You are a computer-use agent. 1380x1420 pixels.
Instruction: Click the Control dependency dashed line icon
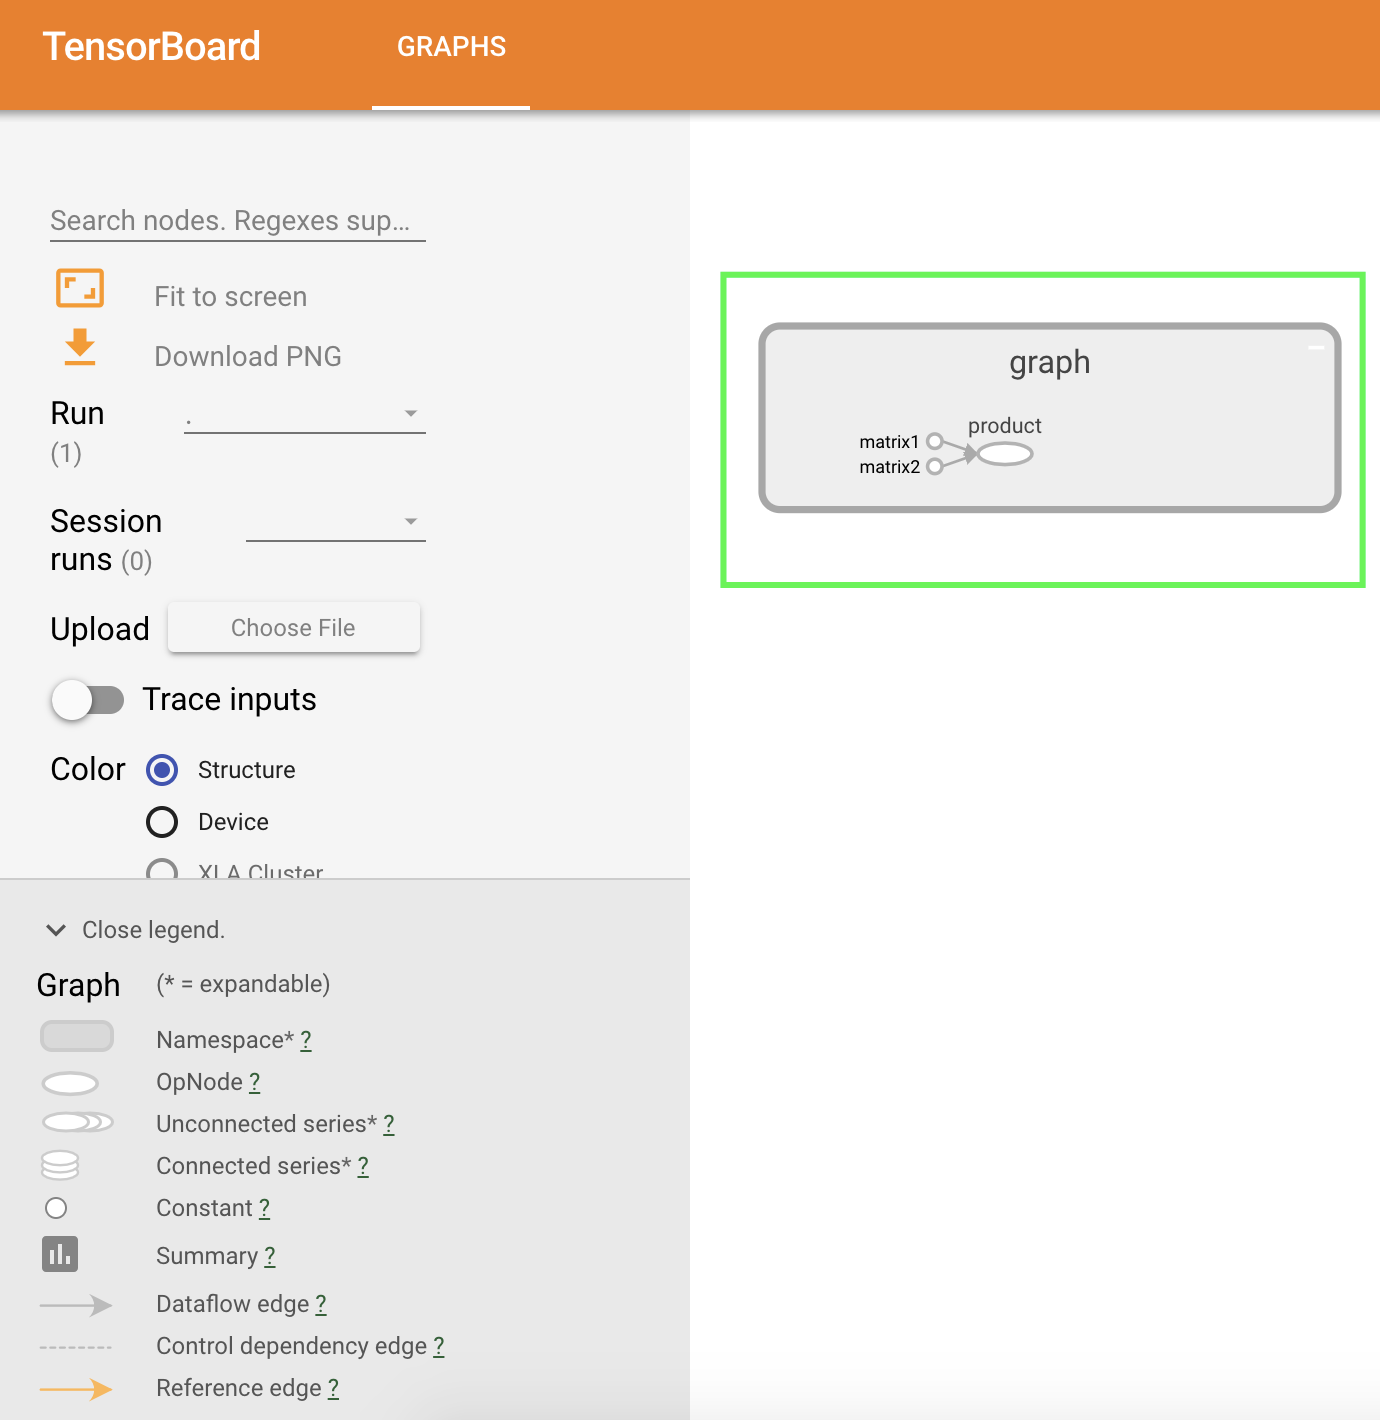pos(76,1347)
